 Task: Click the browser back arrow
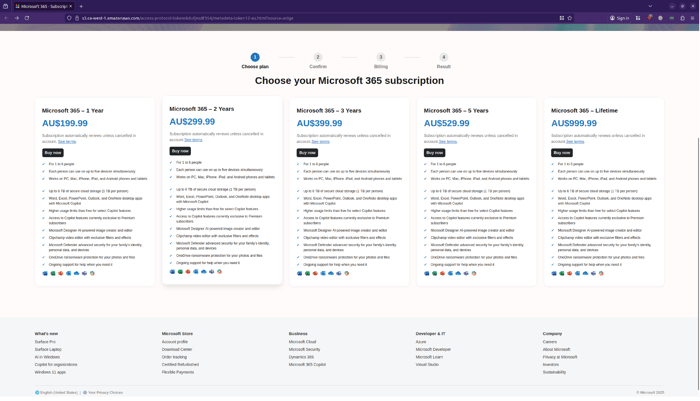coord(6,18)
